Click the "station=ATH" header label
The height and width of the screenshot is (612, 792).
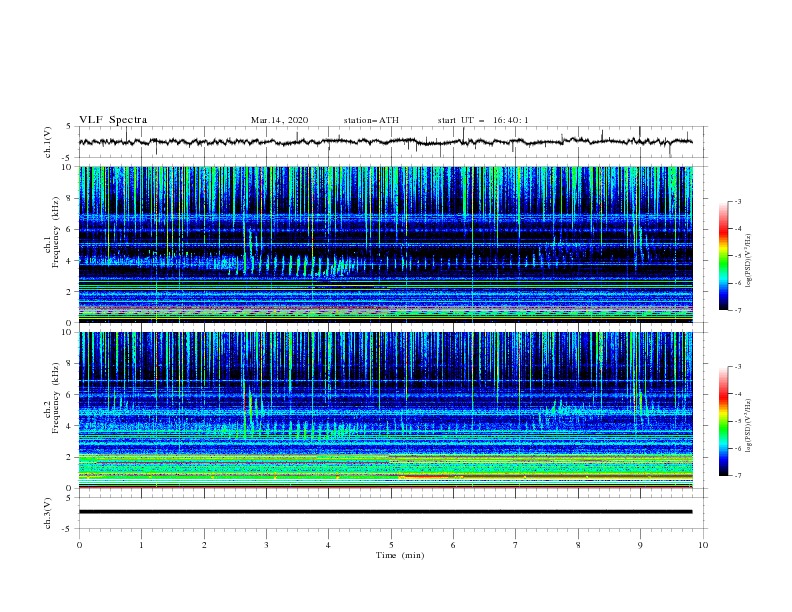371,120
